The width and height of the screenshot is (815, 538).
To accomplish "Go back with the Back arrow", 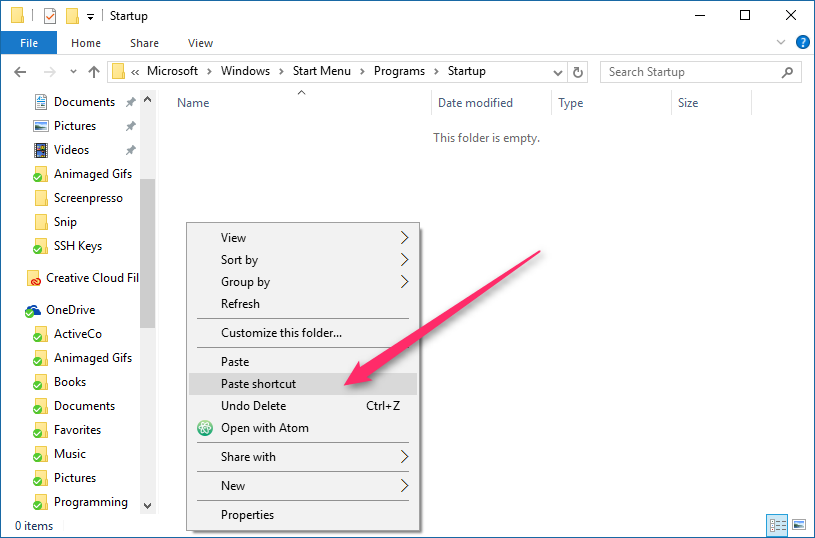I will [20, 72].
